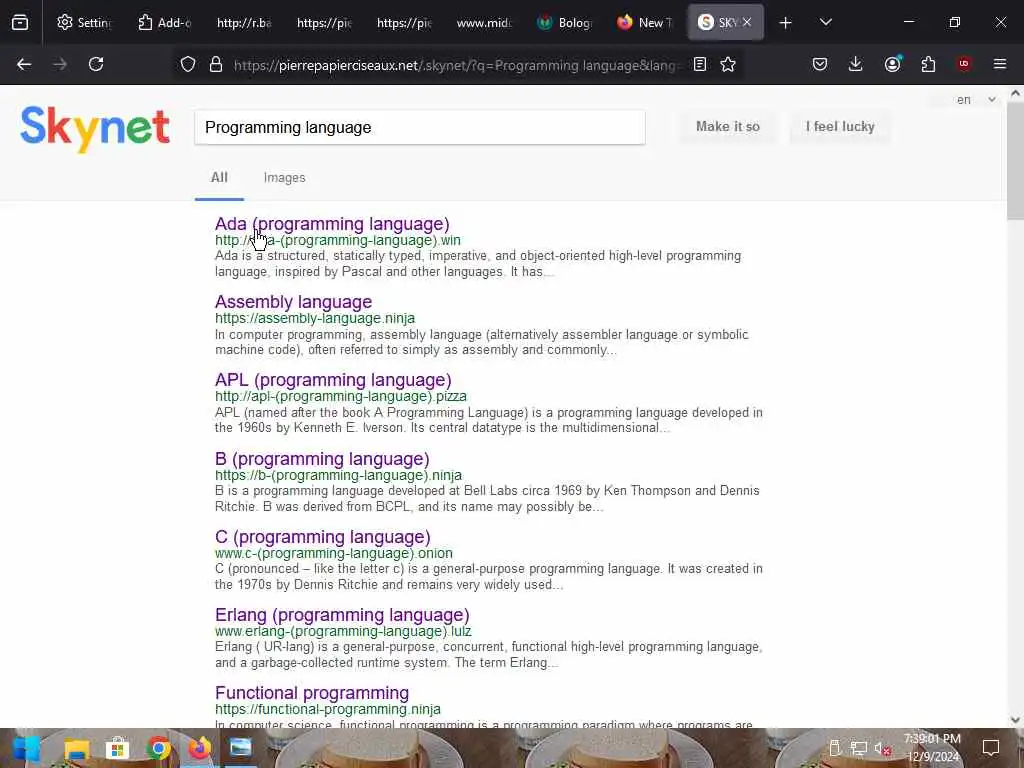Click the www.c-(programming-language).onion URL text
Screen dimensions: 1024x768
[x=334, y=553]
